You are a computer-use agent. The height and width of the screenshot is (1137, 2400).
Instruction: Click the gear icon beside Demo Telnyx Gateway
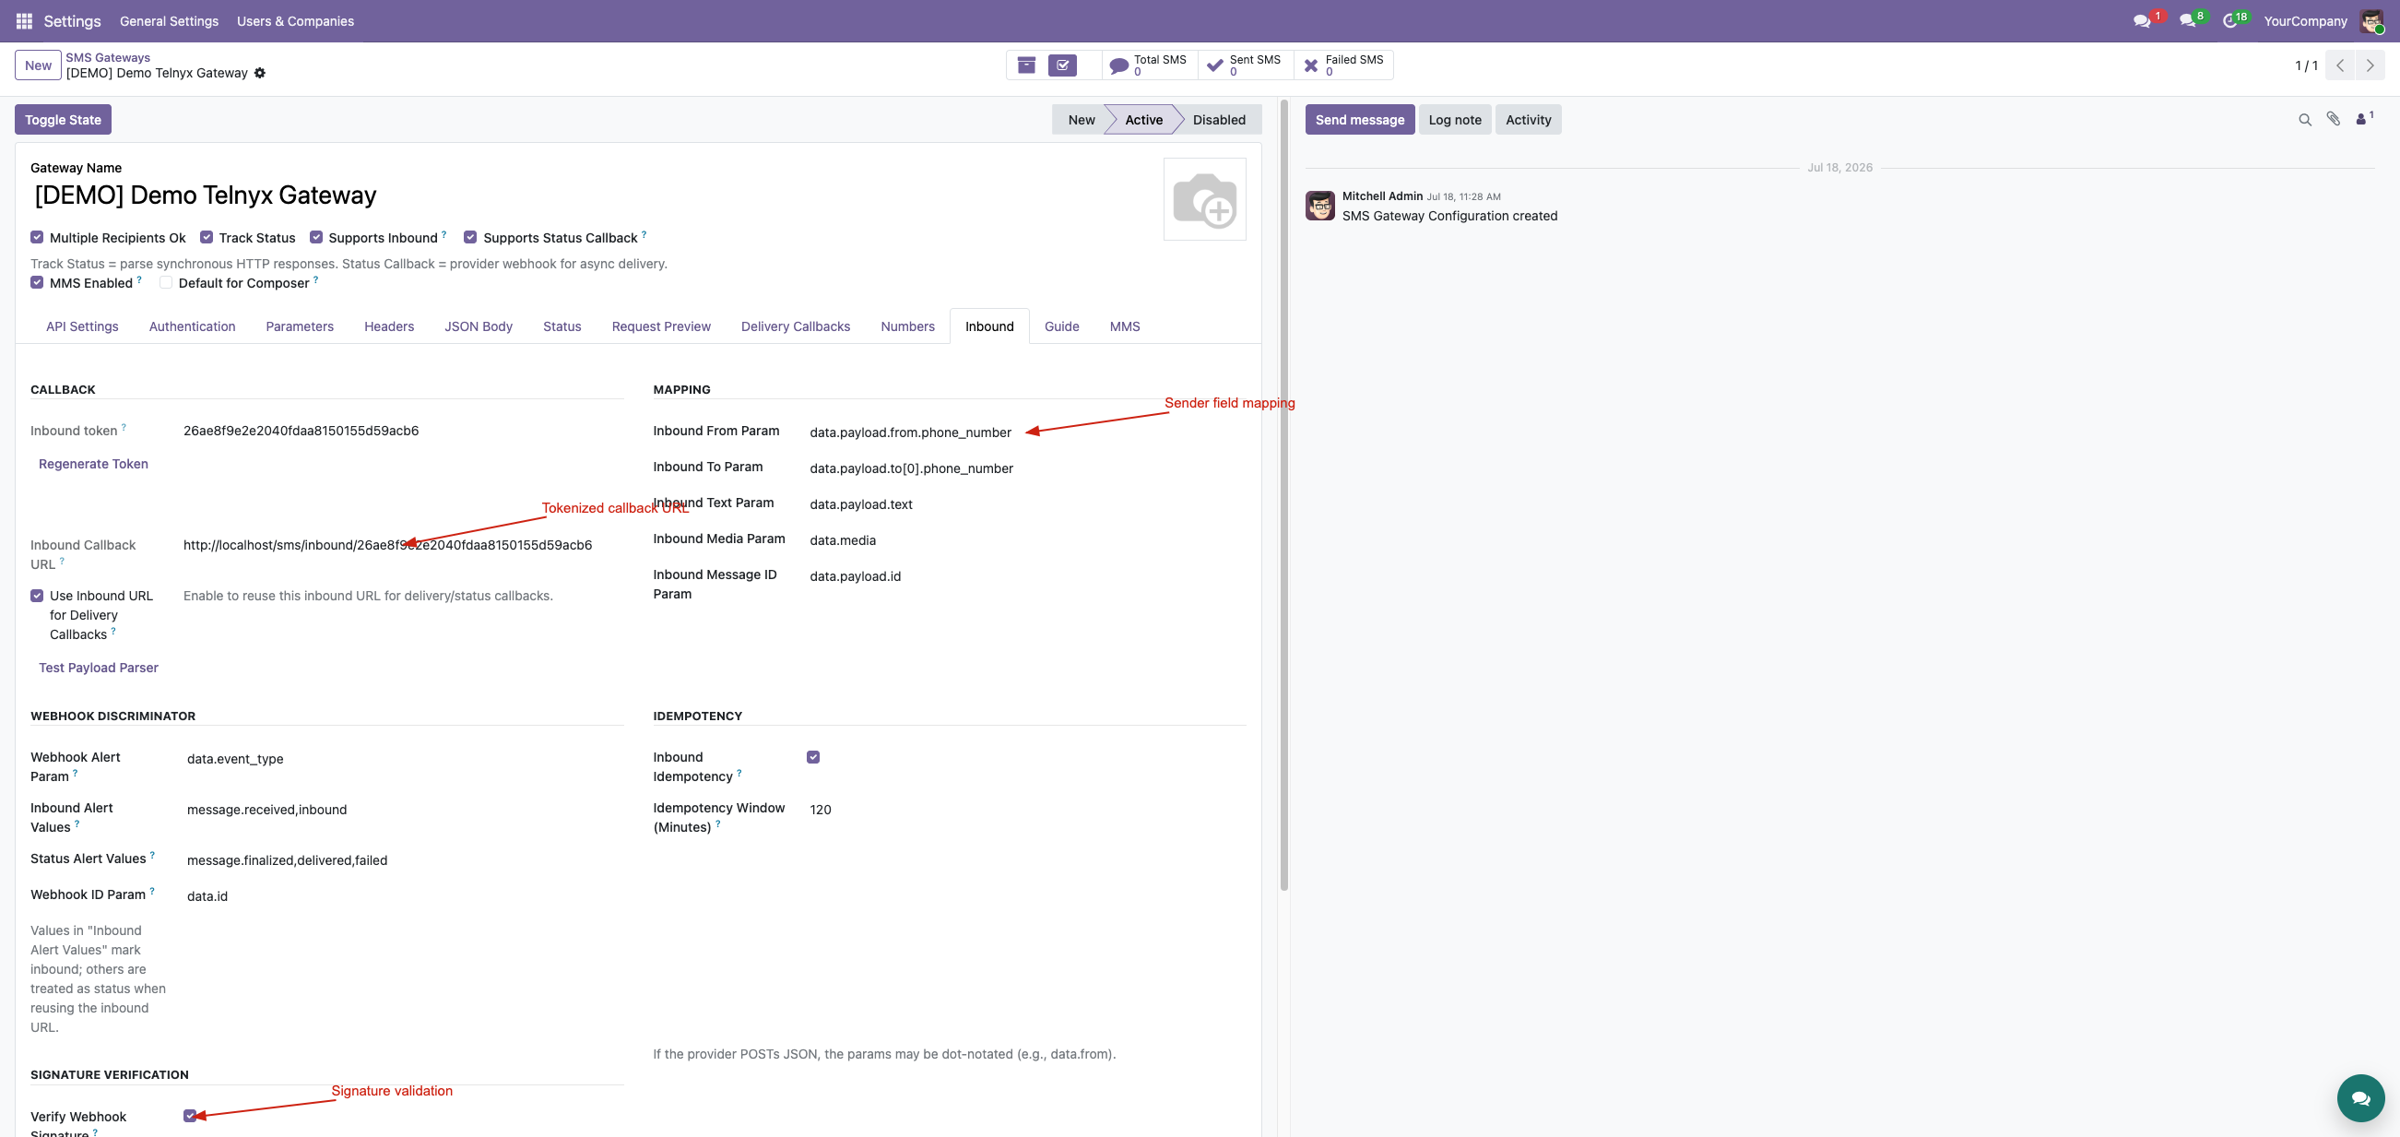[260, 73]
